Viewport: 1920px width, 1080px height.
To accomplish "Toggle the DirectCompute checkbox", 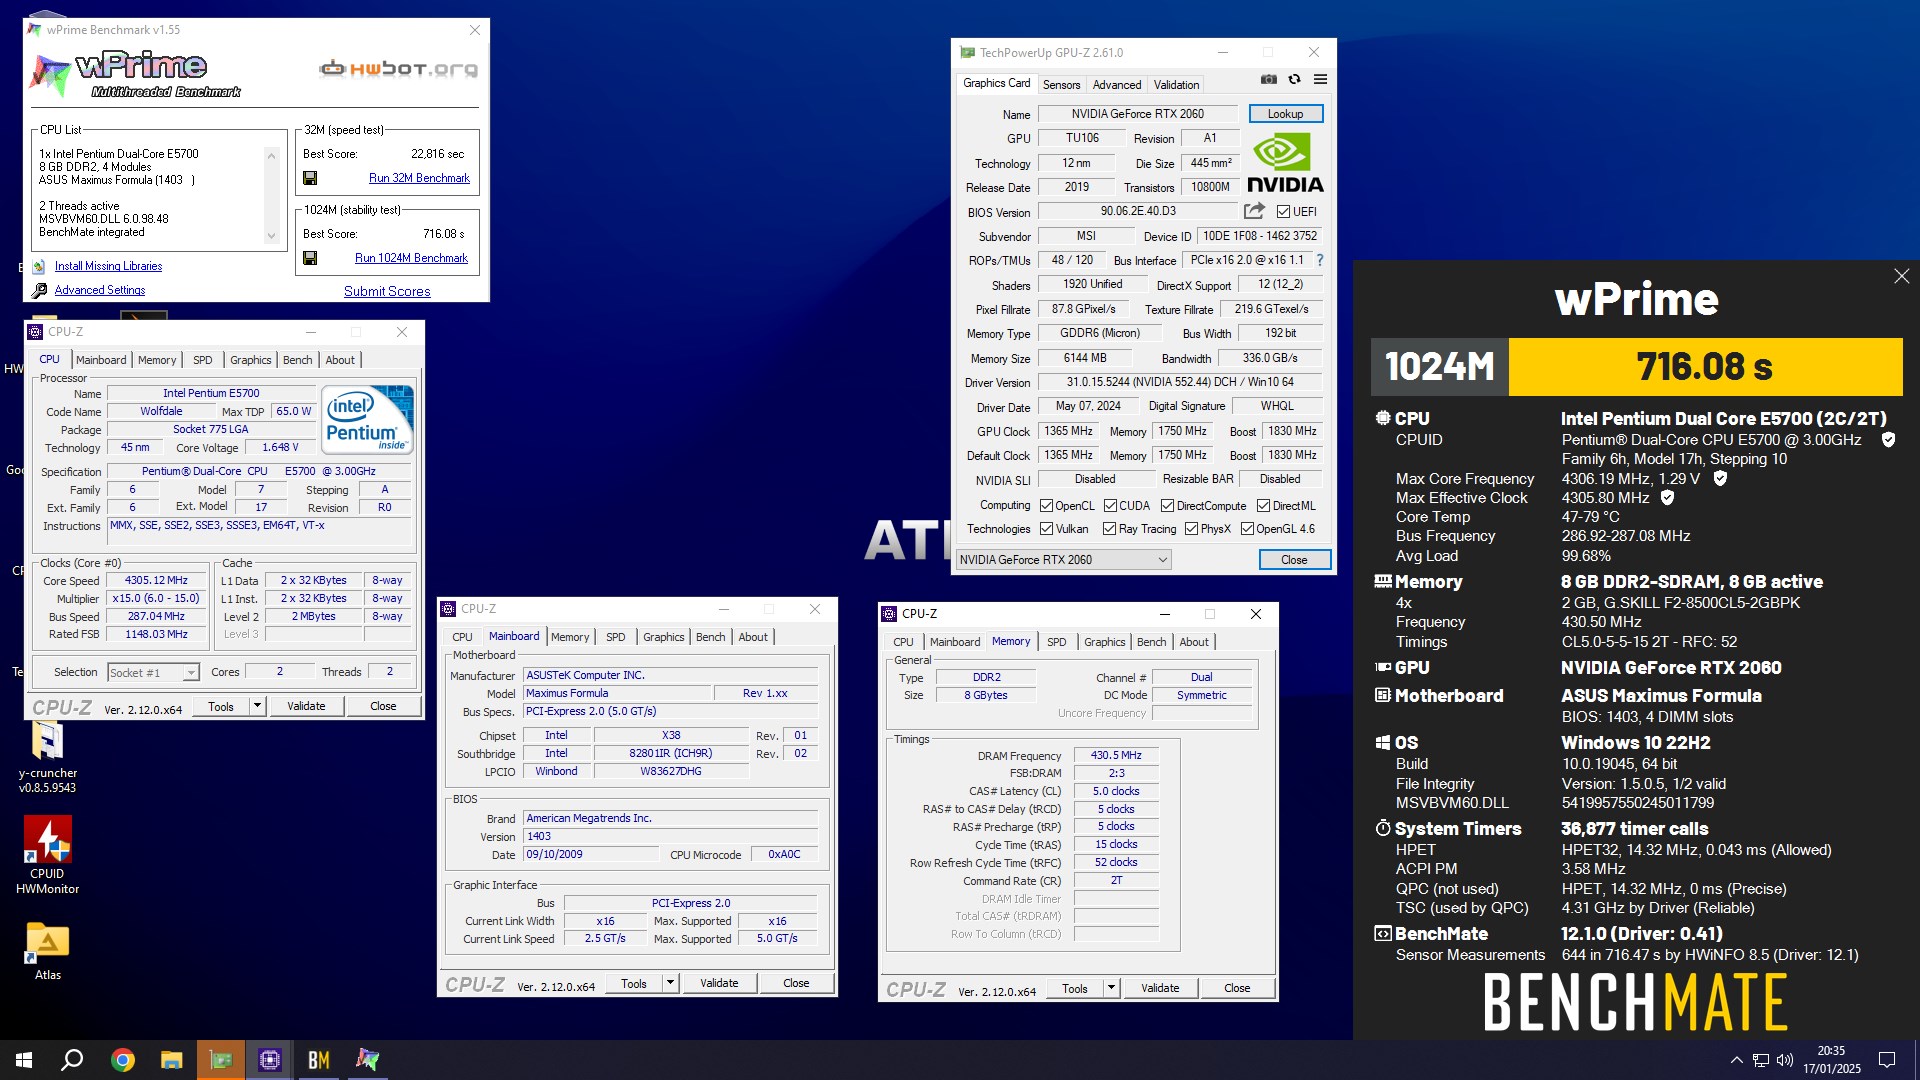I will point(1167,506).
